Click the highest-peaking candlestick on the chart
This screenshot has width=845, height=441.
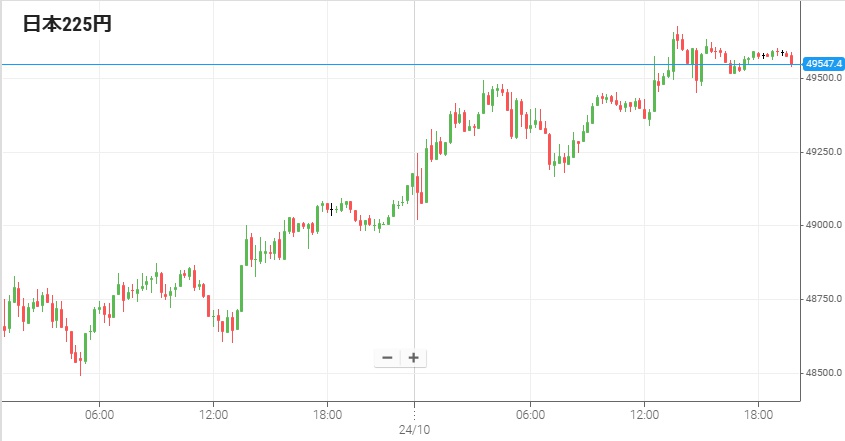click(x=677, y=40)
